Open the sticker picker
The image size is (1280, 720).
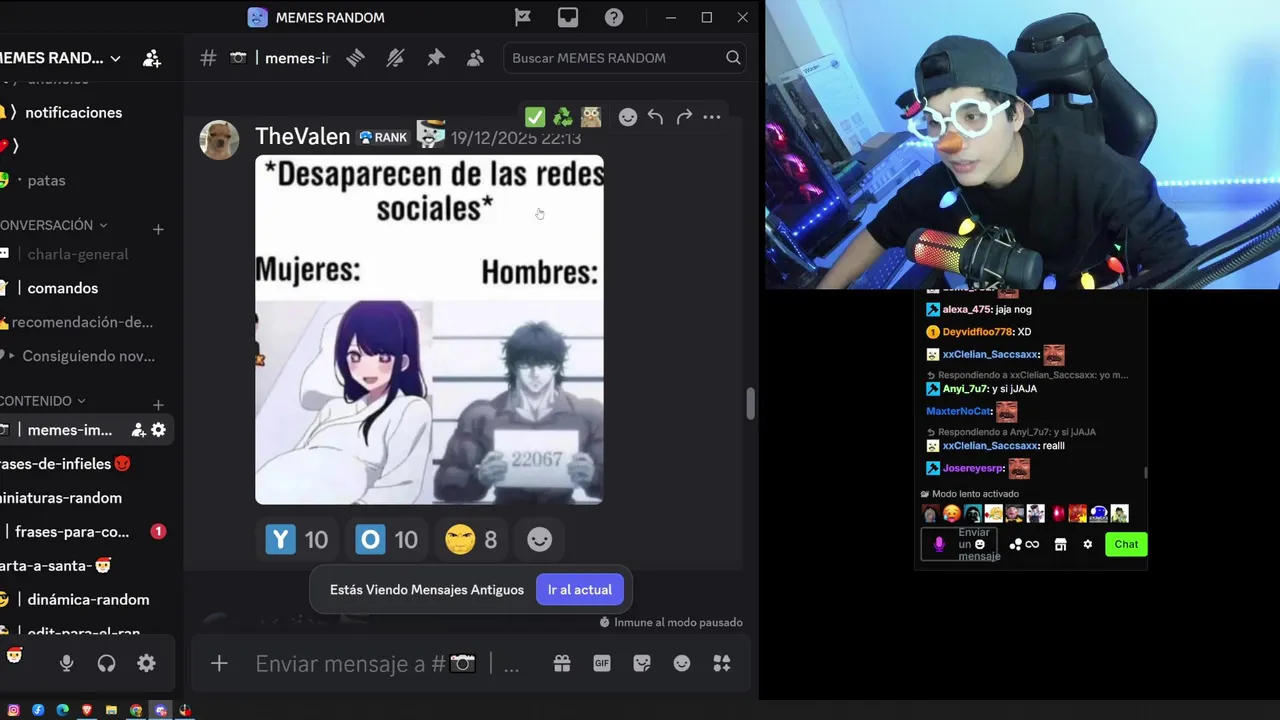[642, 663]
